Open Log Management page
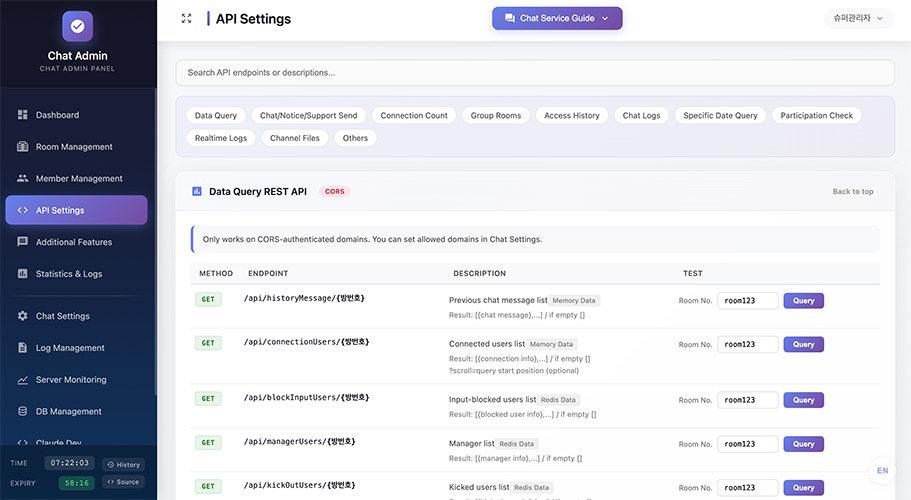 (76, 348)
